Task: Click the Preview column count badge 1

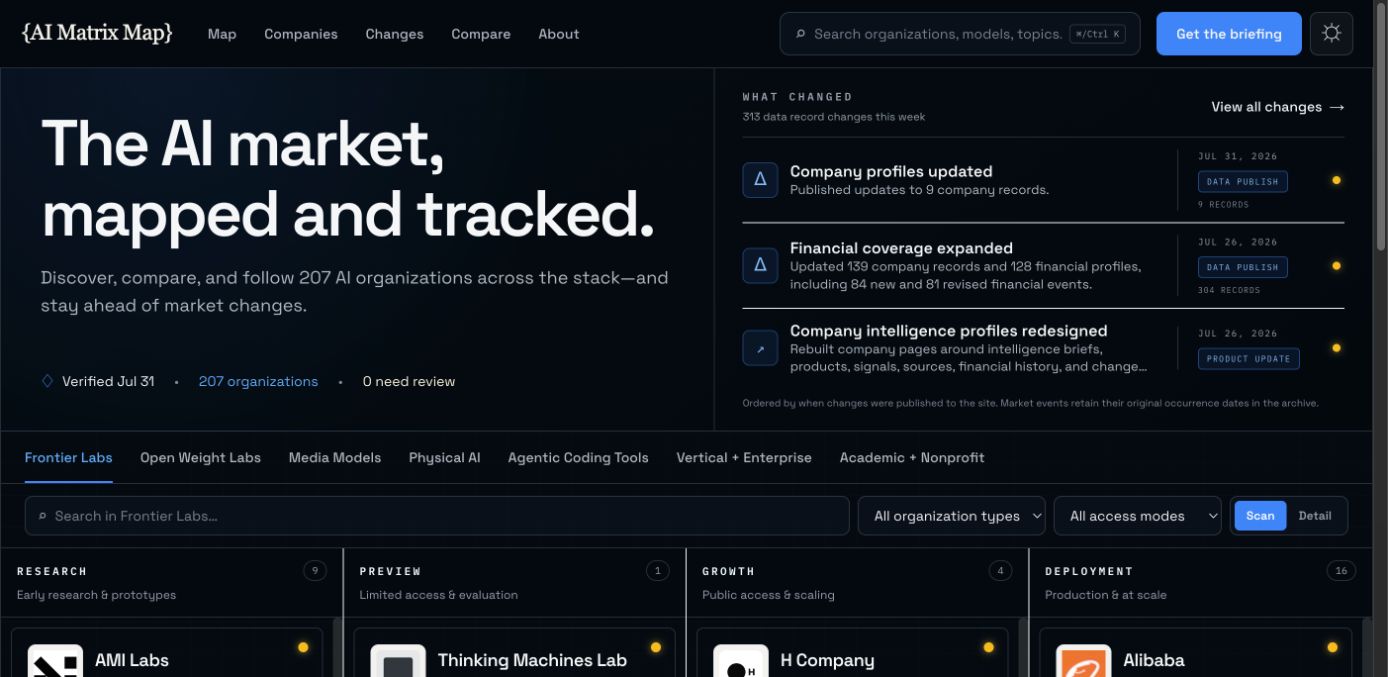Action: (658, 571)
